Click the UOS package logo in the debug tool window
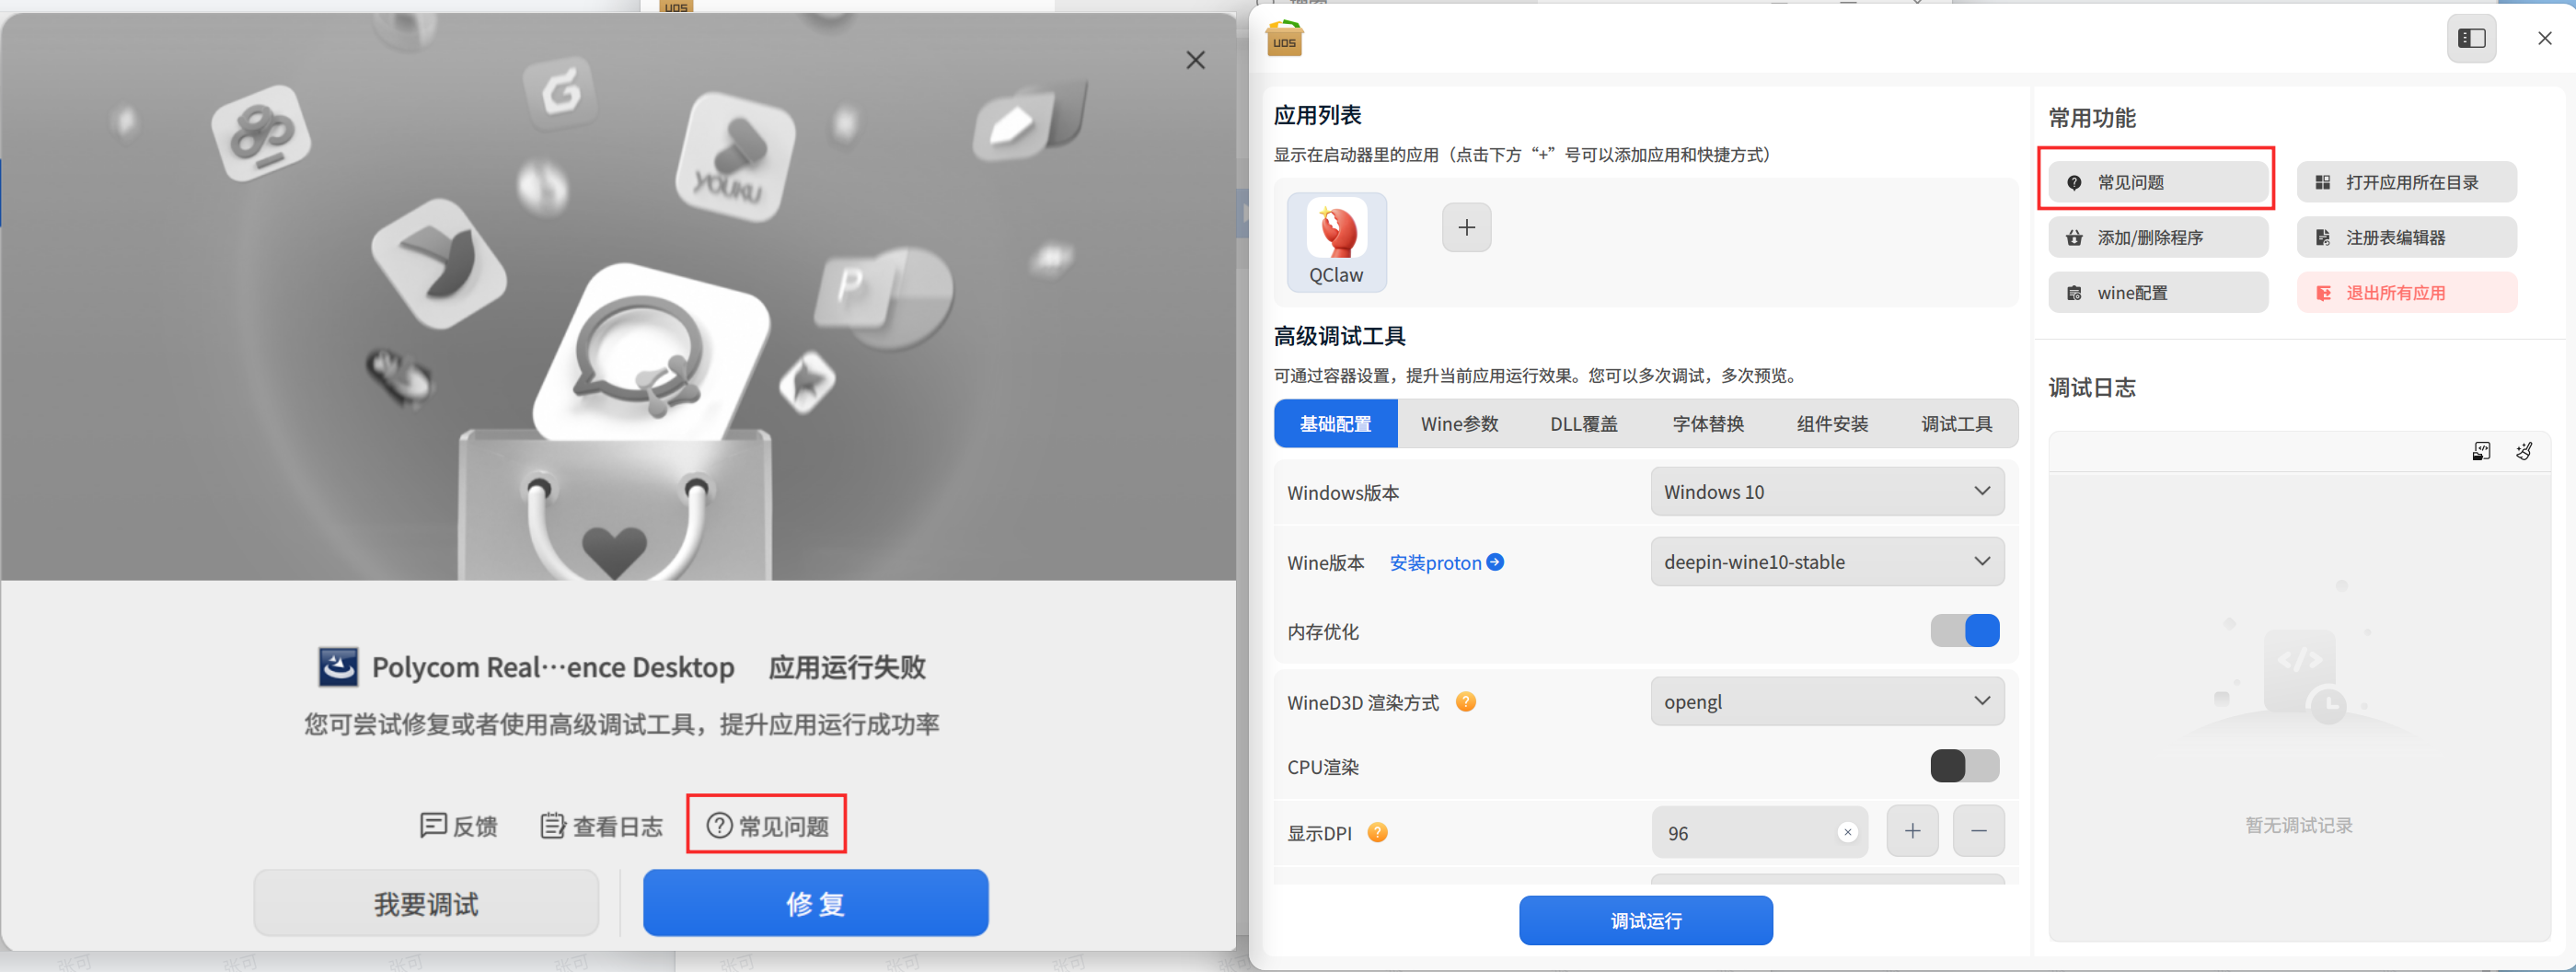 tap(1284, 38)
